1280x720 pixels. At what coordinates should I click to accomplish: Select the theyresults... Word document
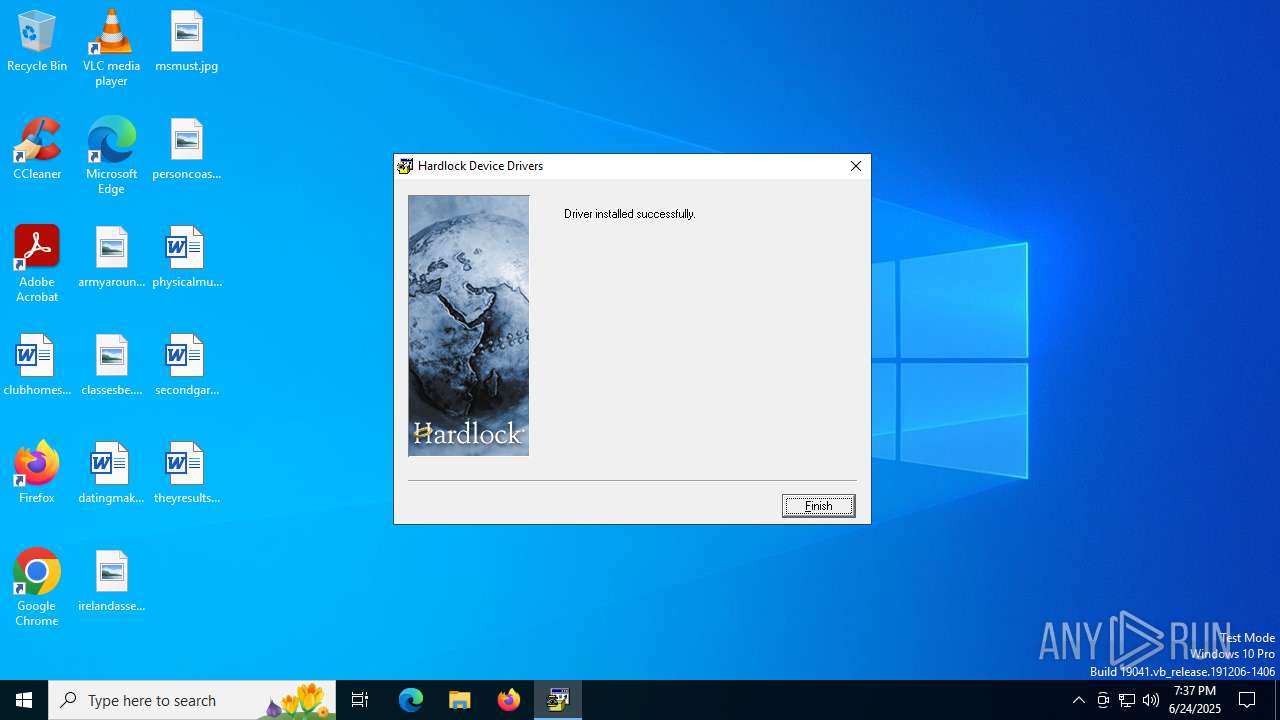point(187,474)
